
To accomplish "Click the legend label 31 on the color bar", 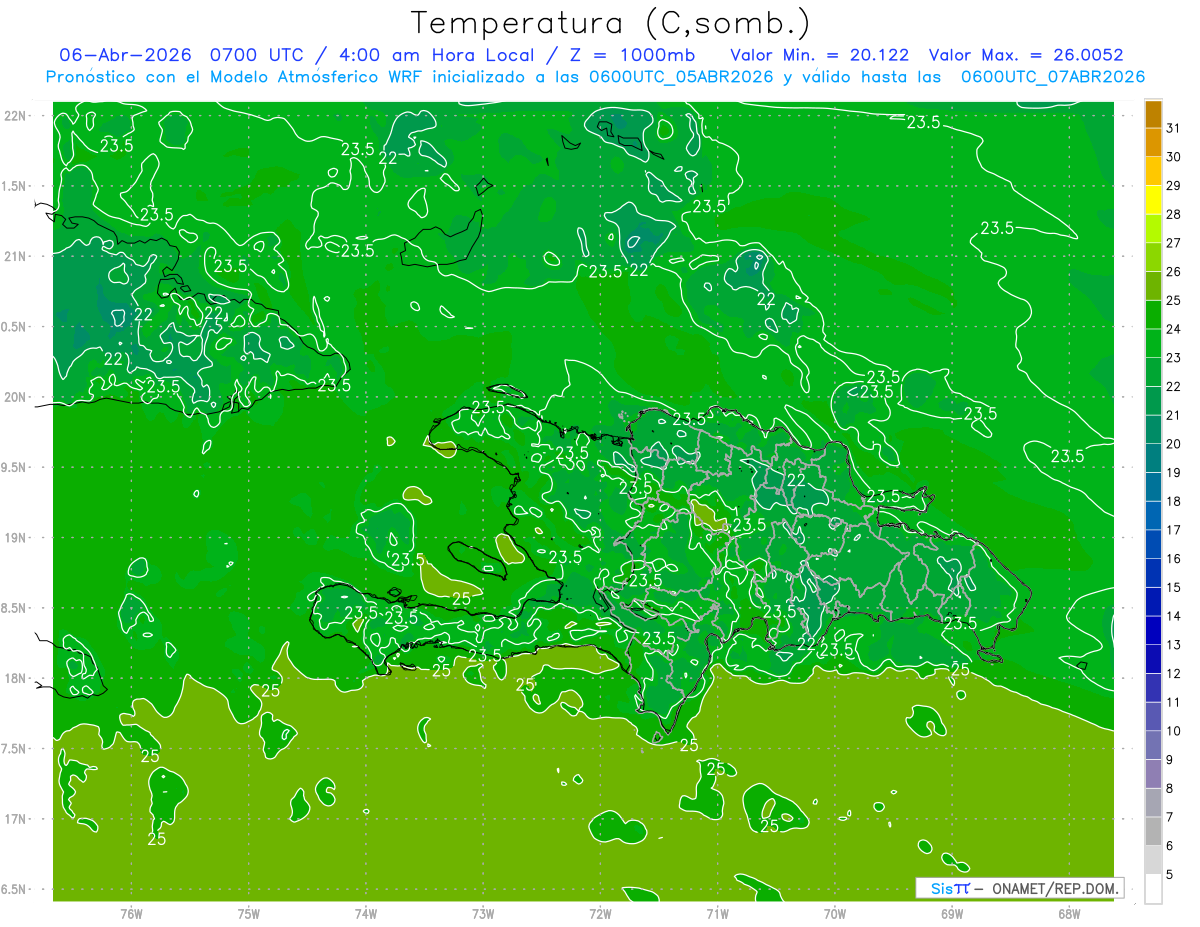I will click(1174, 128).
